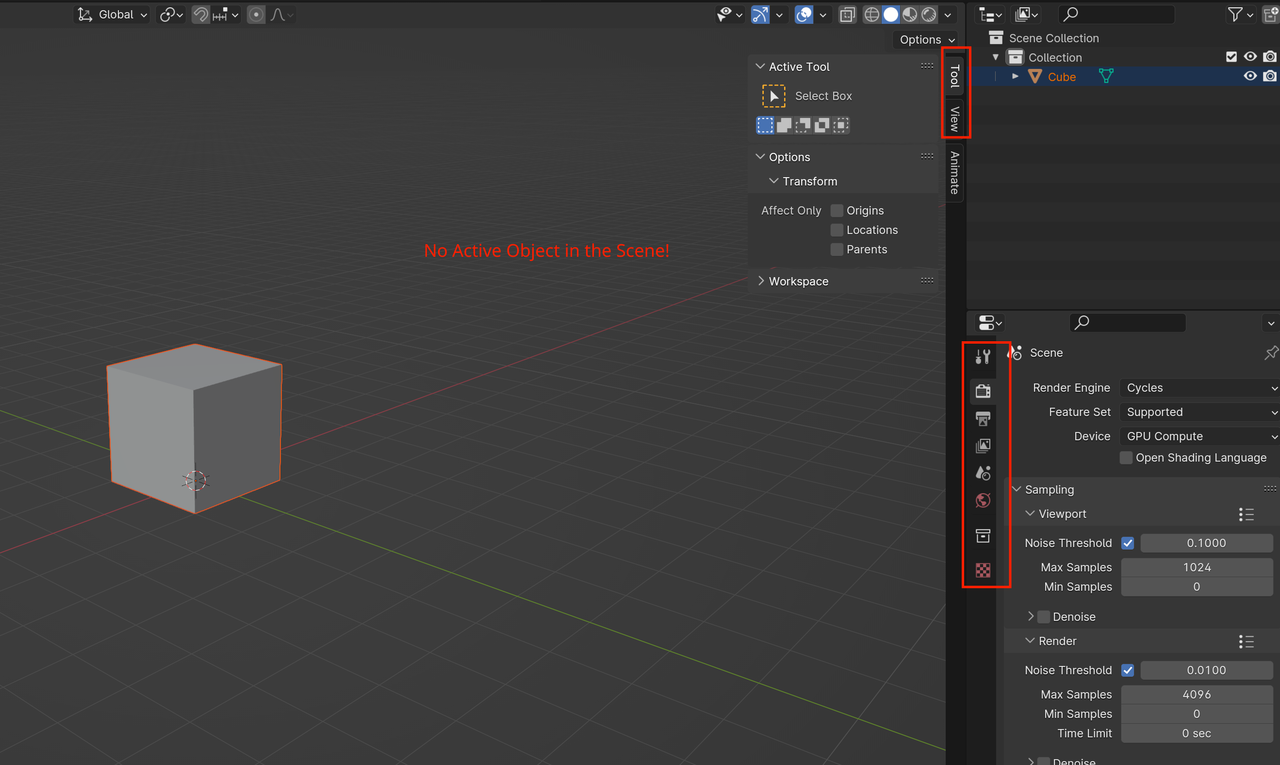The width and height of the screenshot is (1280, 765).
Task: Open the Device GPU Compute dropdown
Action: point(1200,436)
